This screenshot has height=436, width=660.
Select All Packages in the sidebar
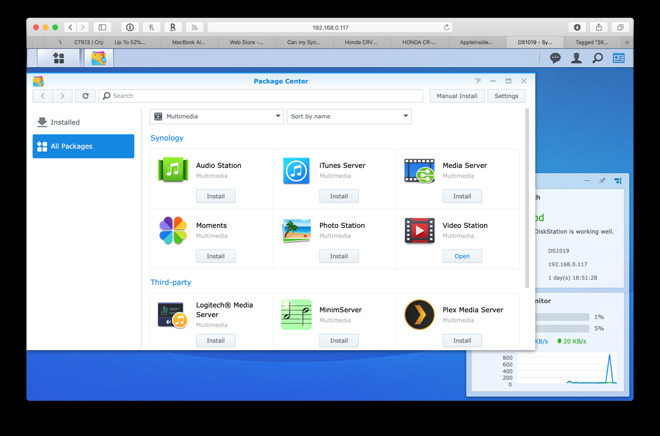(x=83, y=146)
